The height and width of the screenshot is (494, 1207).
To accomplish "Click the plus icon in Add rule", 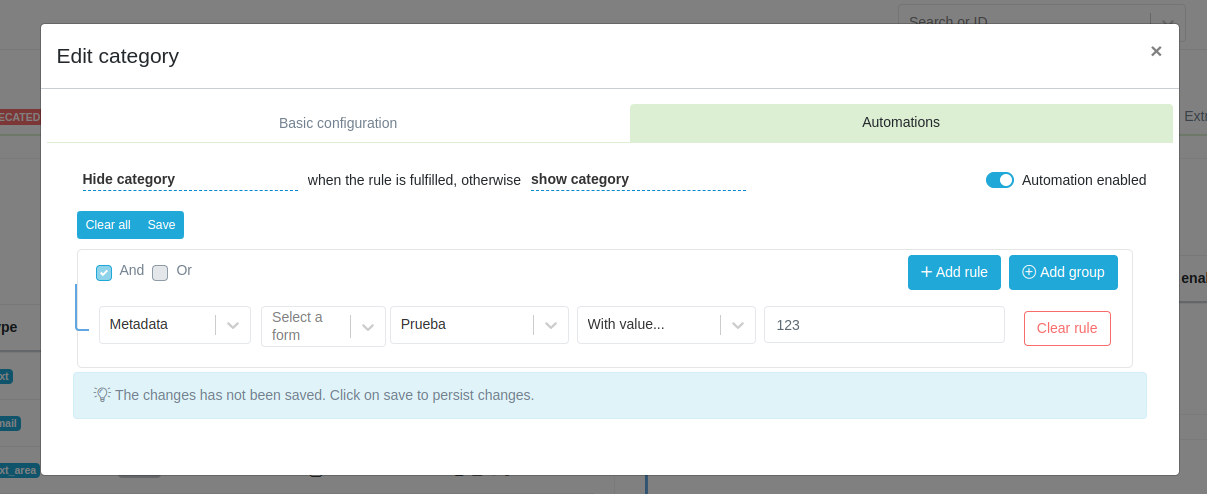I will point(926,272).
